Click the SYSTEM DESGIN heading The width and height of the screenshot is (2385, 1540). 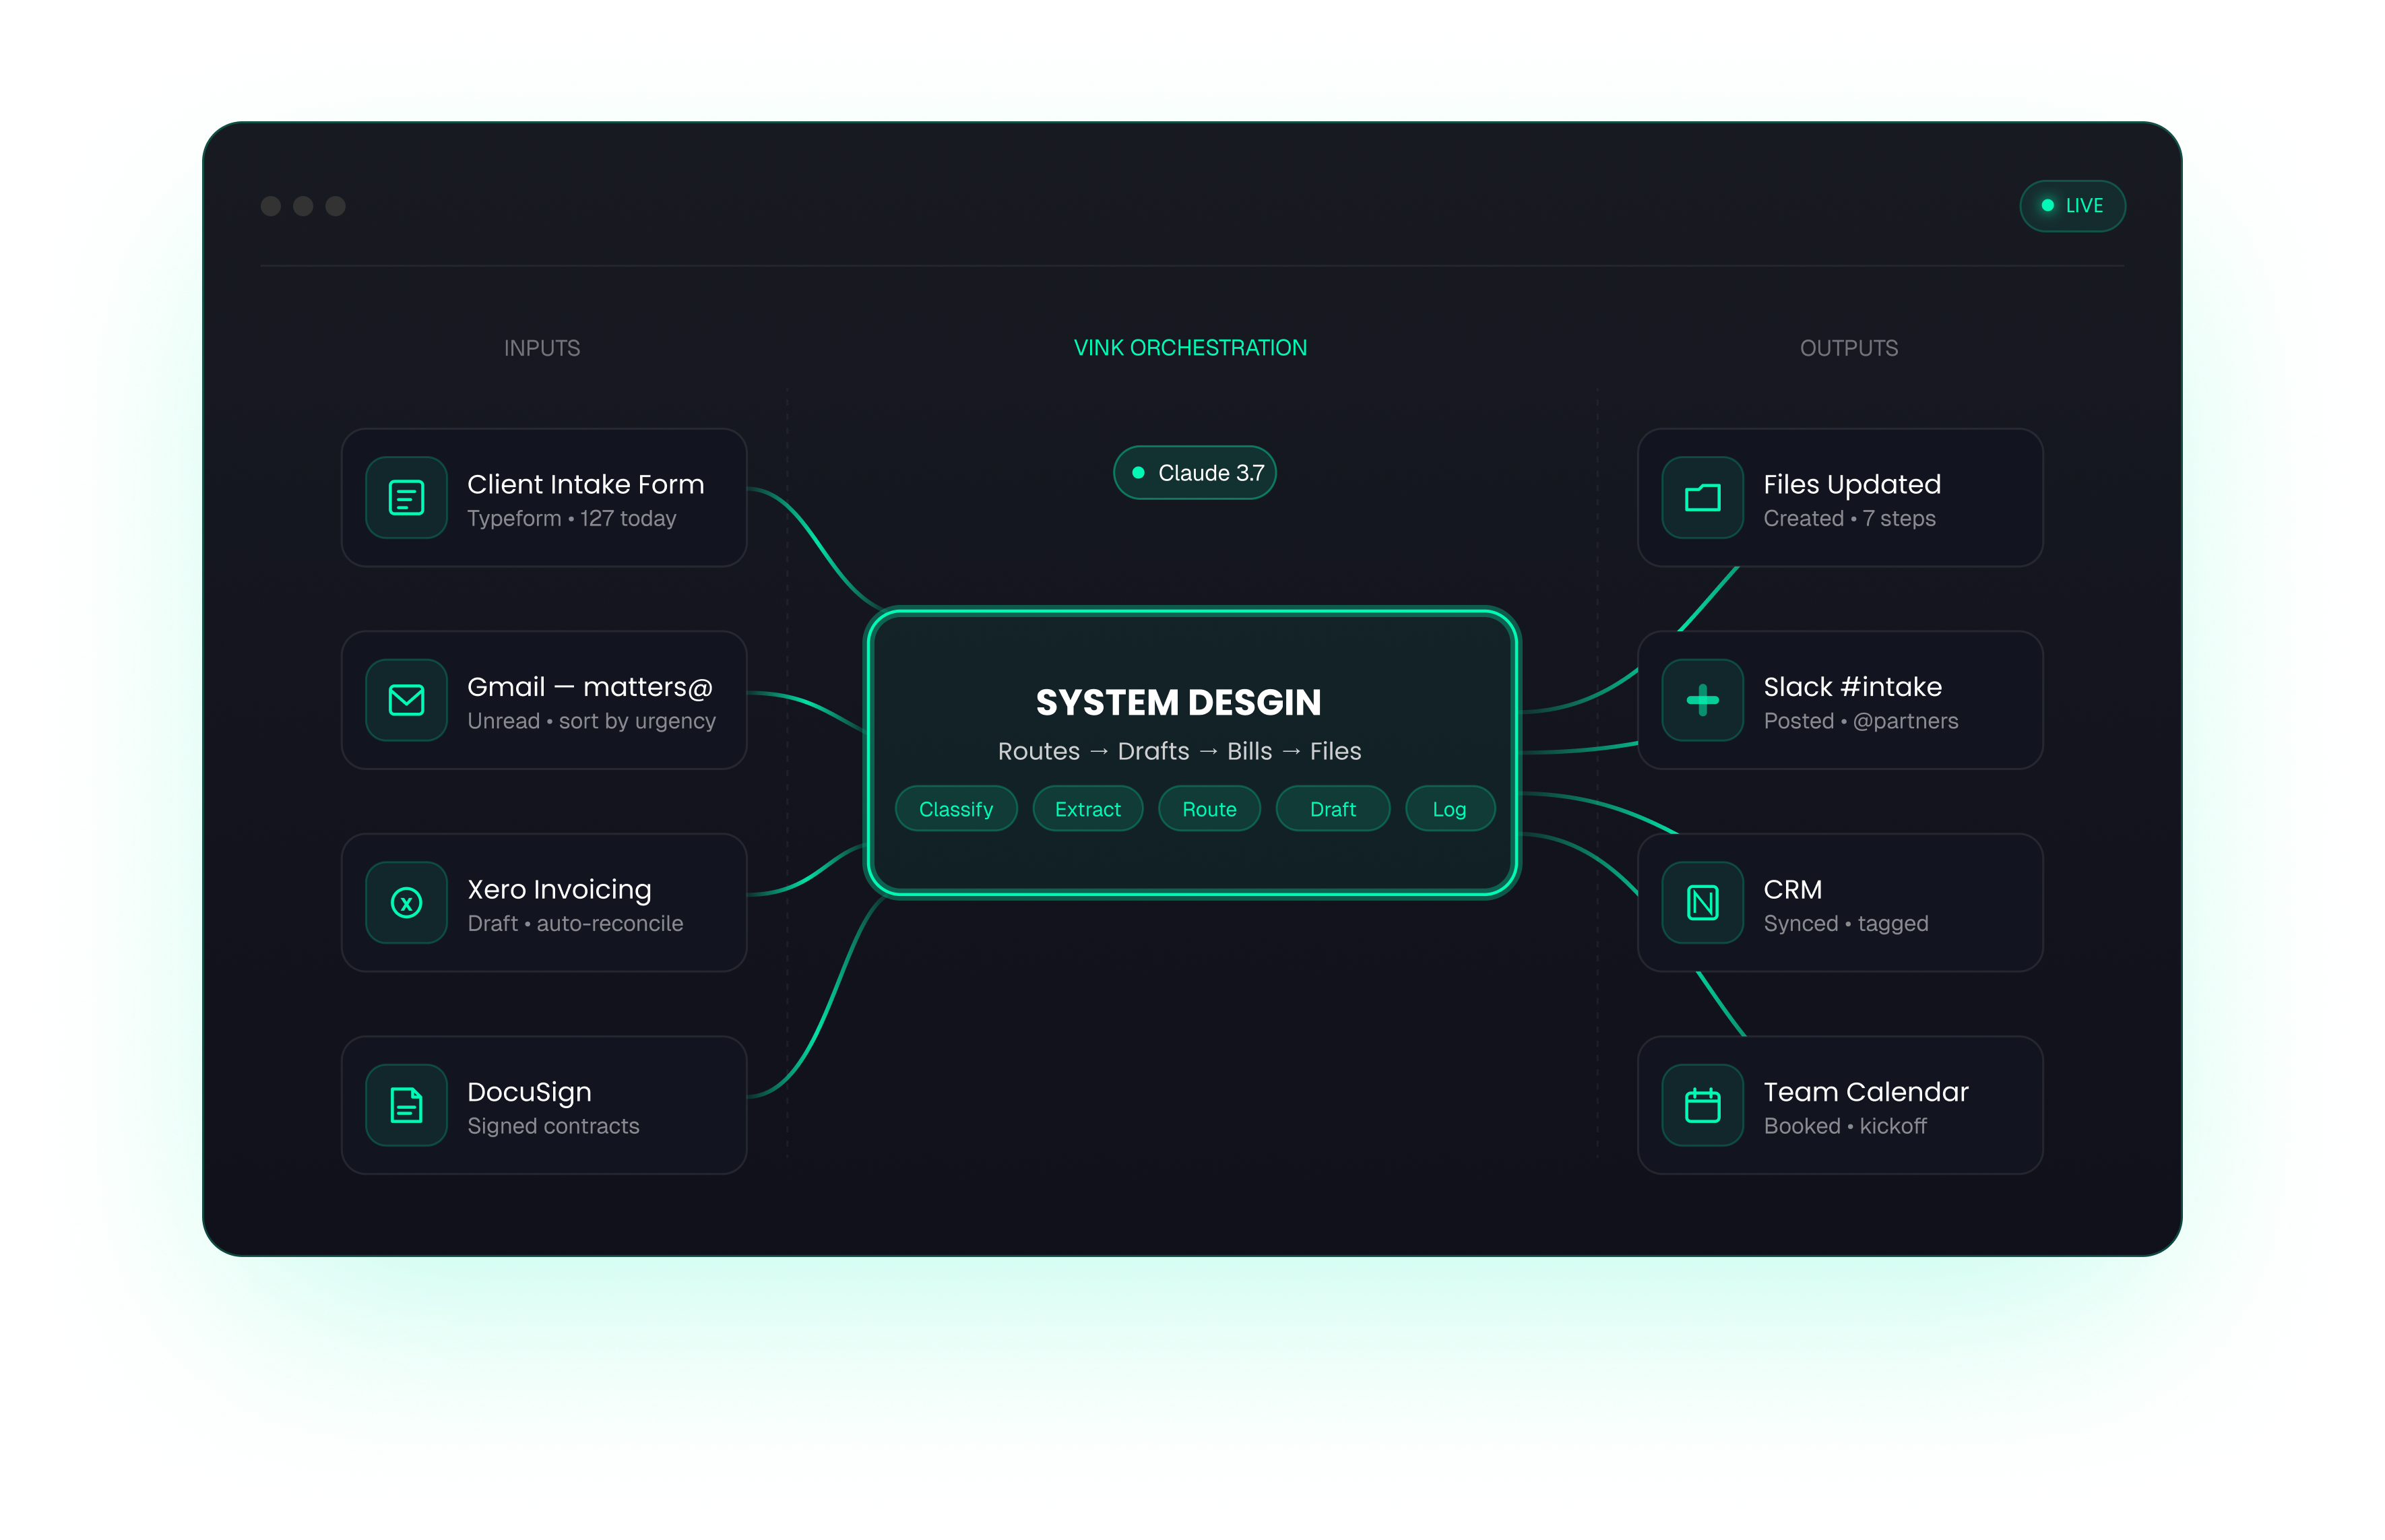[x=1178, y=703]
